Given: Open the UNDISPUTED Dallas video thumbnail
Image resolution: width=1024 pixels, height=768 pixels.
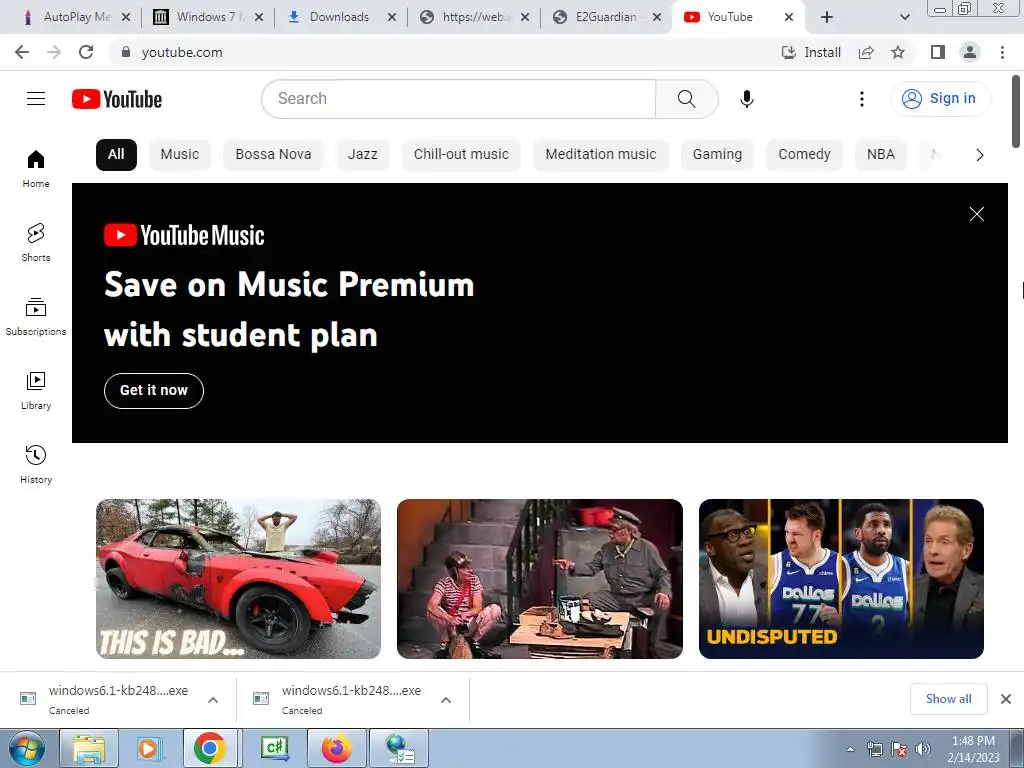Looking at the screenshot, I should point(841,579).
